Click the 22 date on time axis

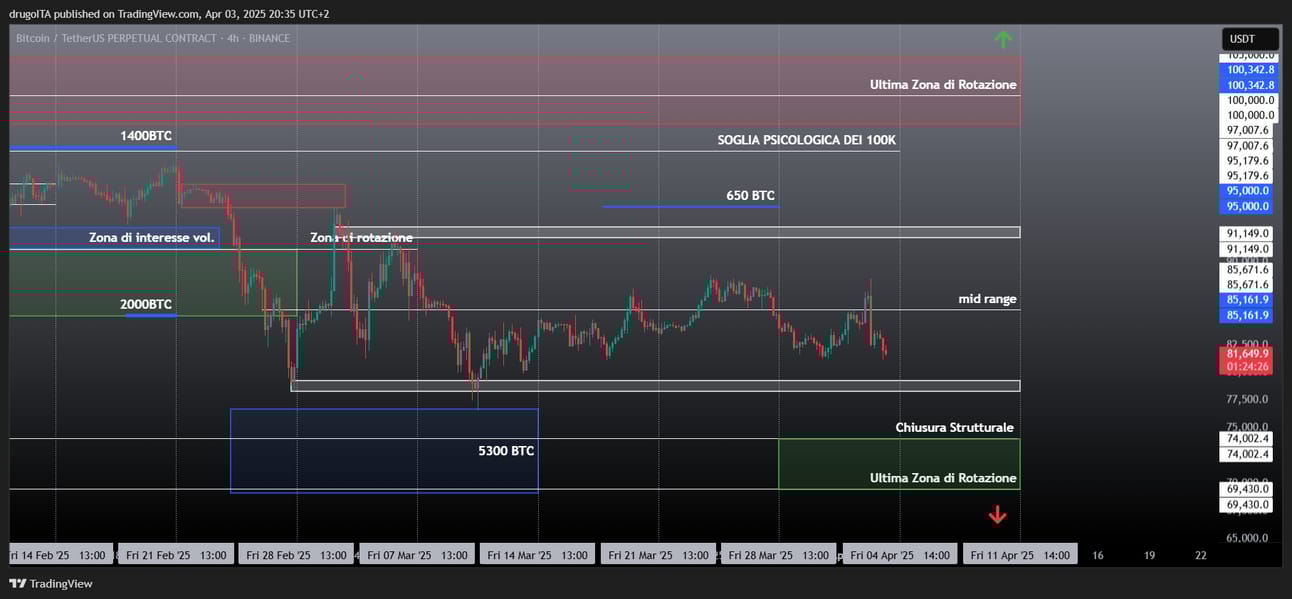(x=1201, y=555)
